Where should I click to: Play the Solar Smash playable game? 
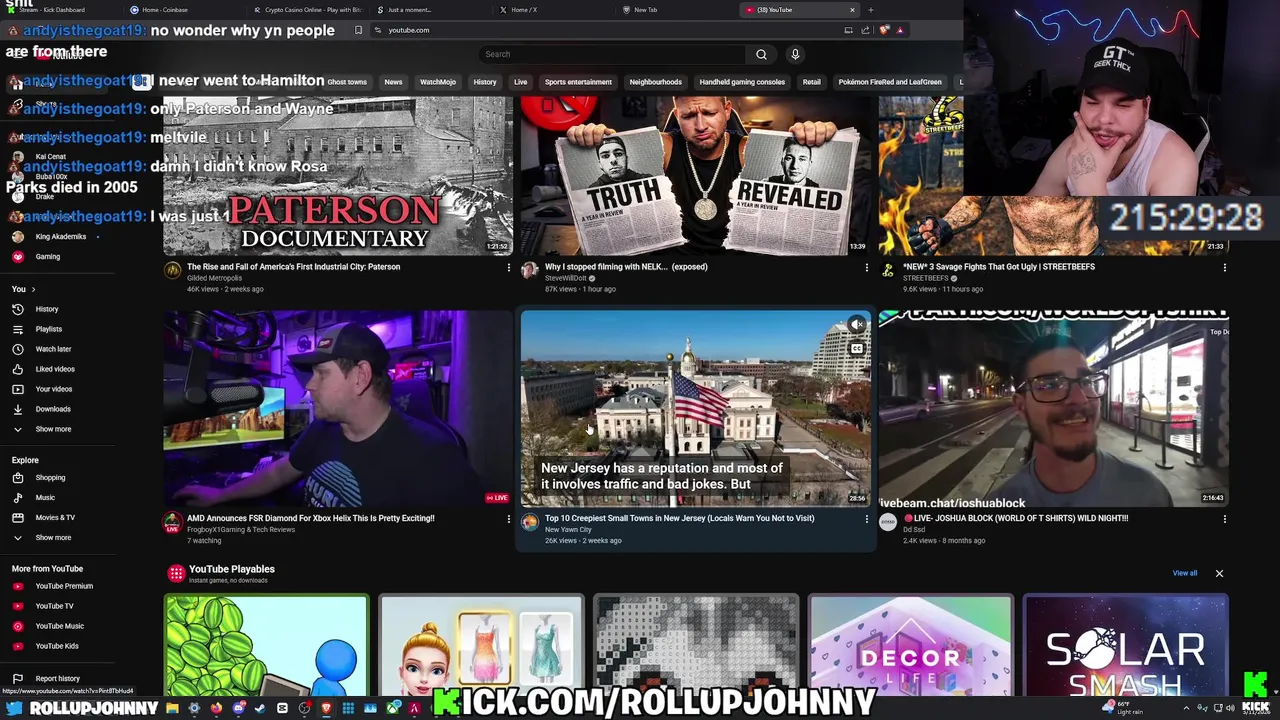[1125, 645]
